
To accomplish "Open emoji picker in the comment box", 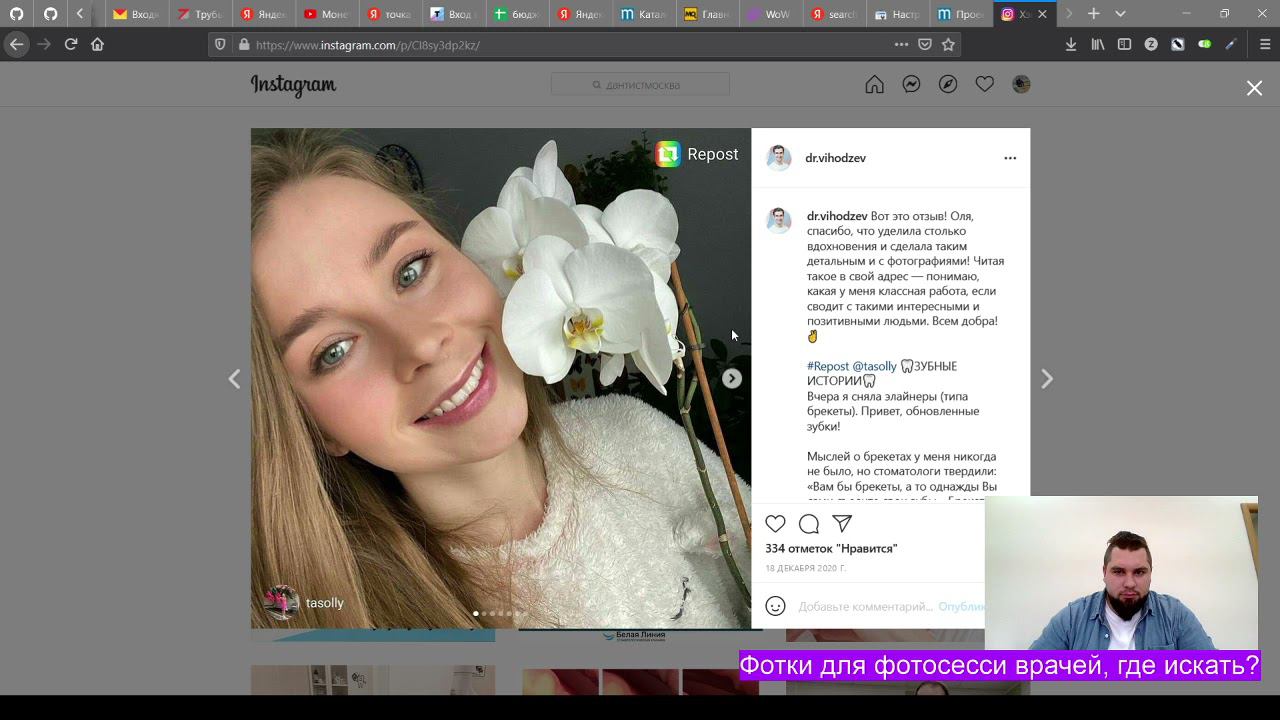I will (x=775, y=606).
